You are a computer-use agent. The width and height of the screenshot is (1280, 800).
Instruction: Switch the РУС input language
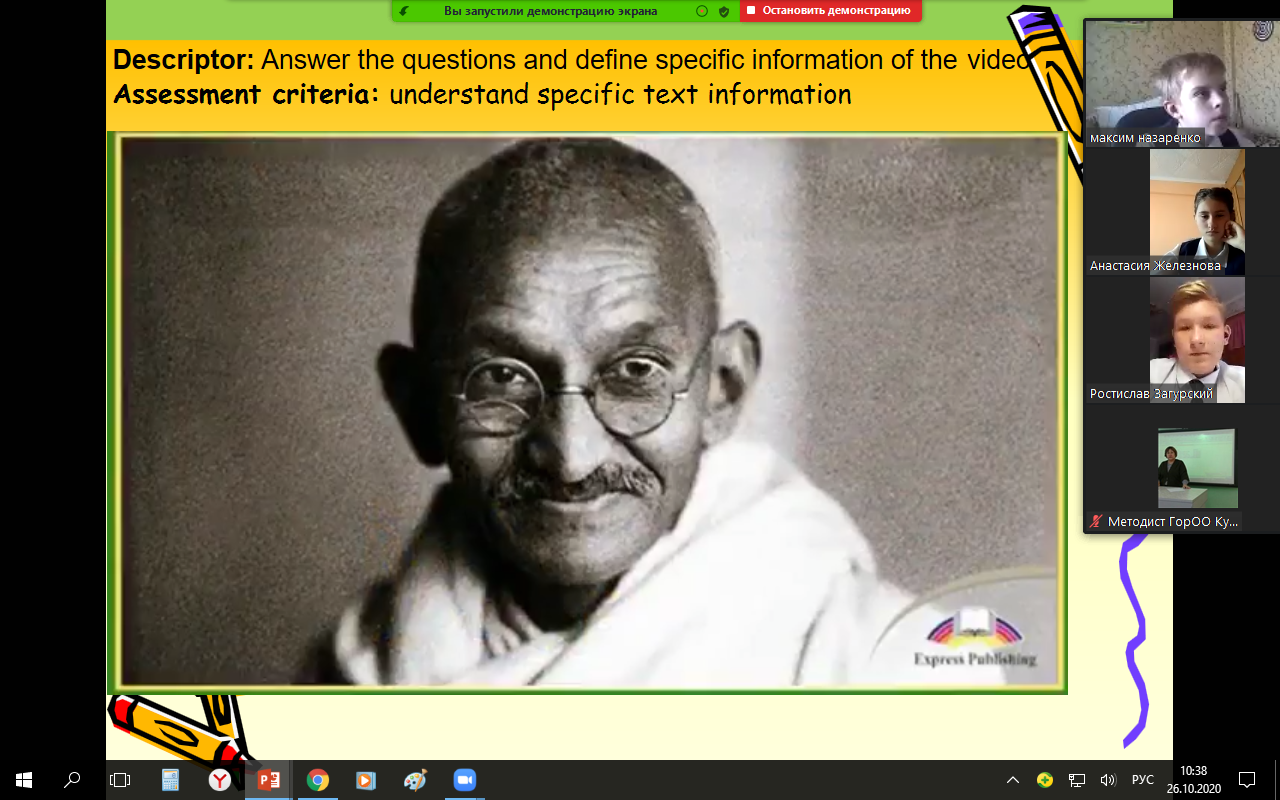click(1142, 780)
